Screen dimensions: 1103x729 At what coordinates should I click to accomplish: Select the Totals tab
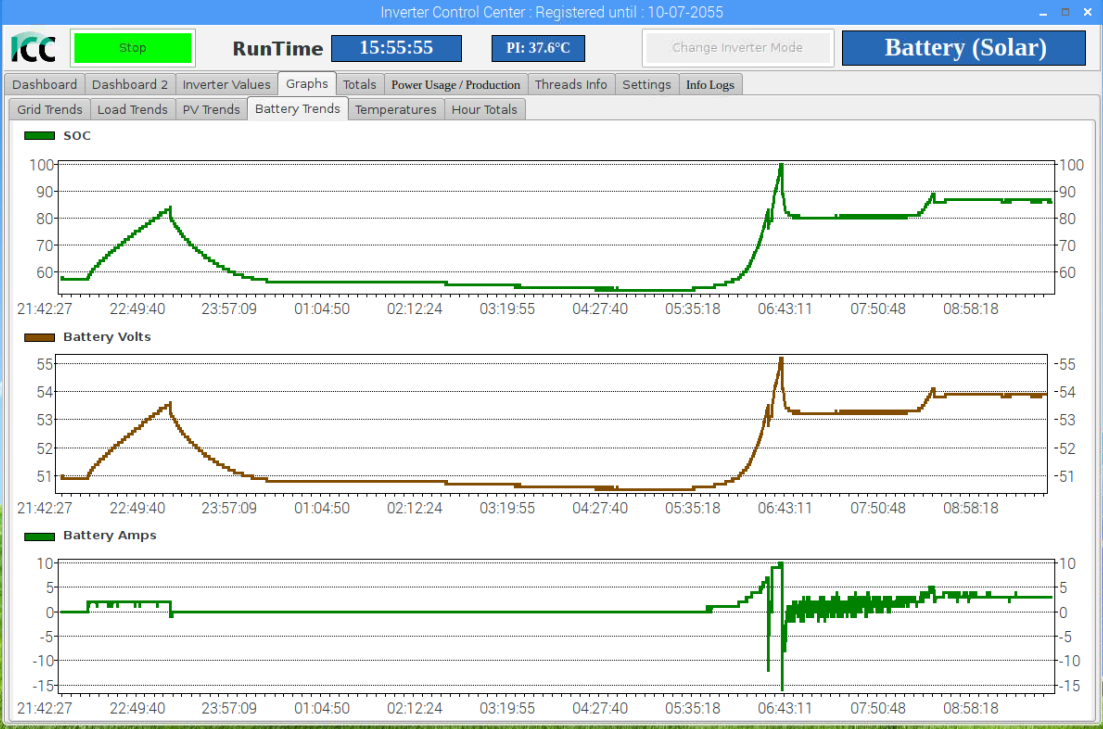point(360,85)
